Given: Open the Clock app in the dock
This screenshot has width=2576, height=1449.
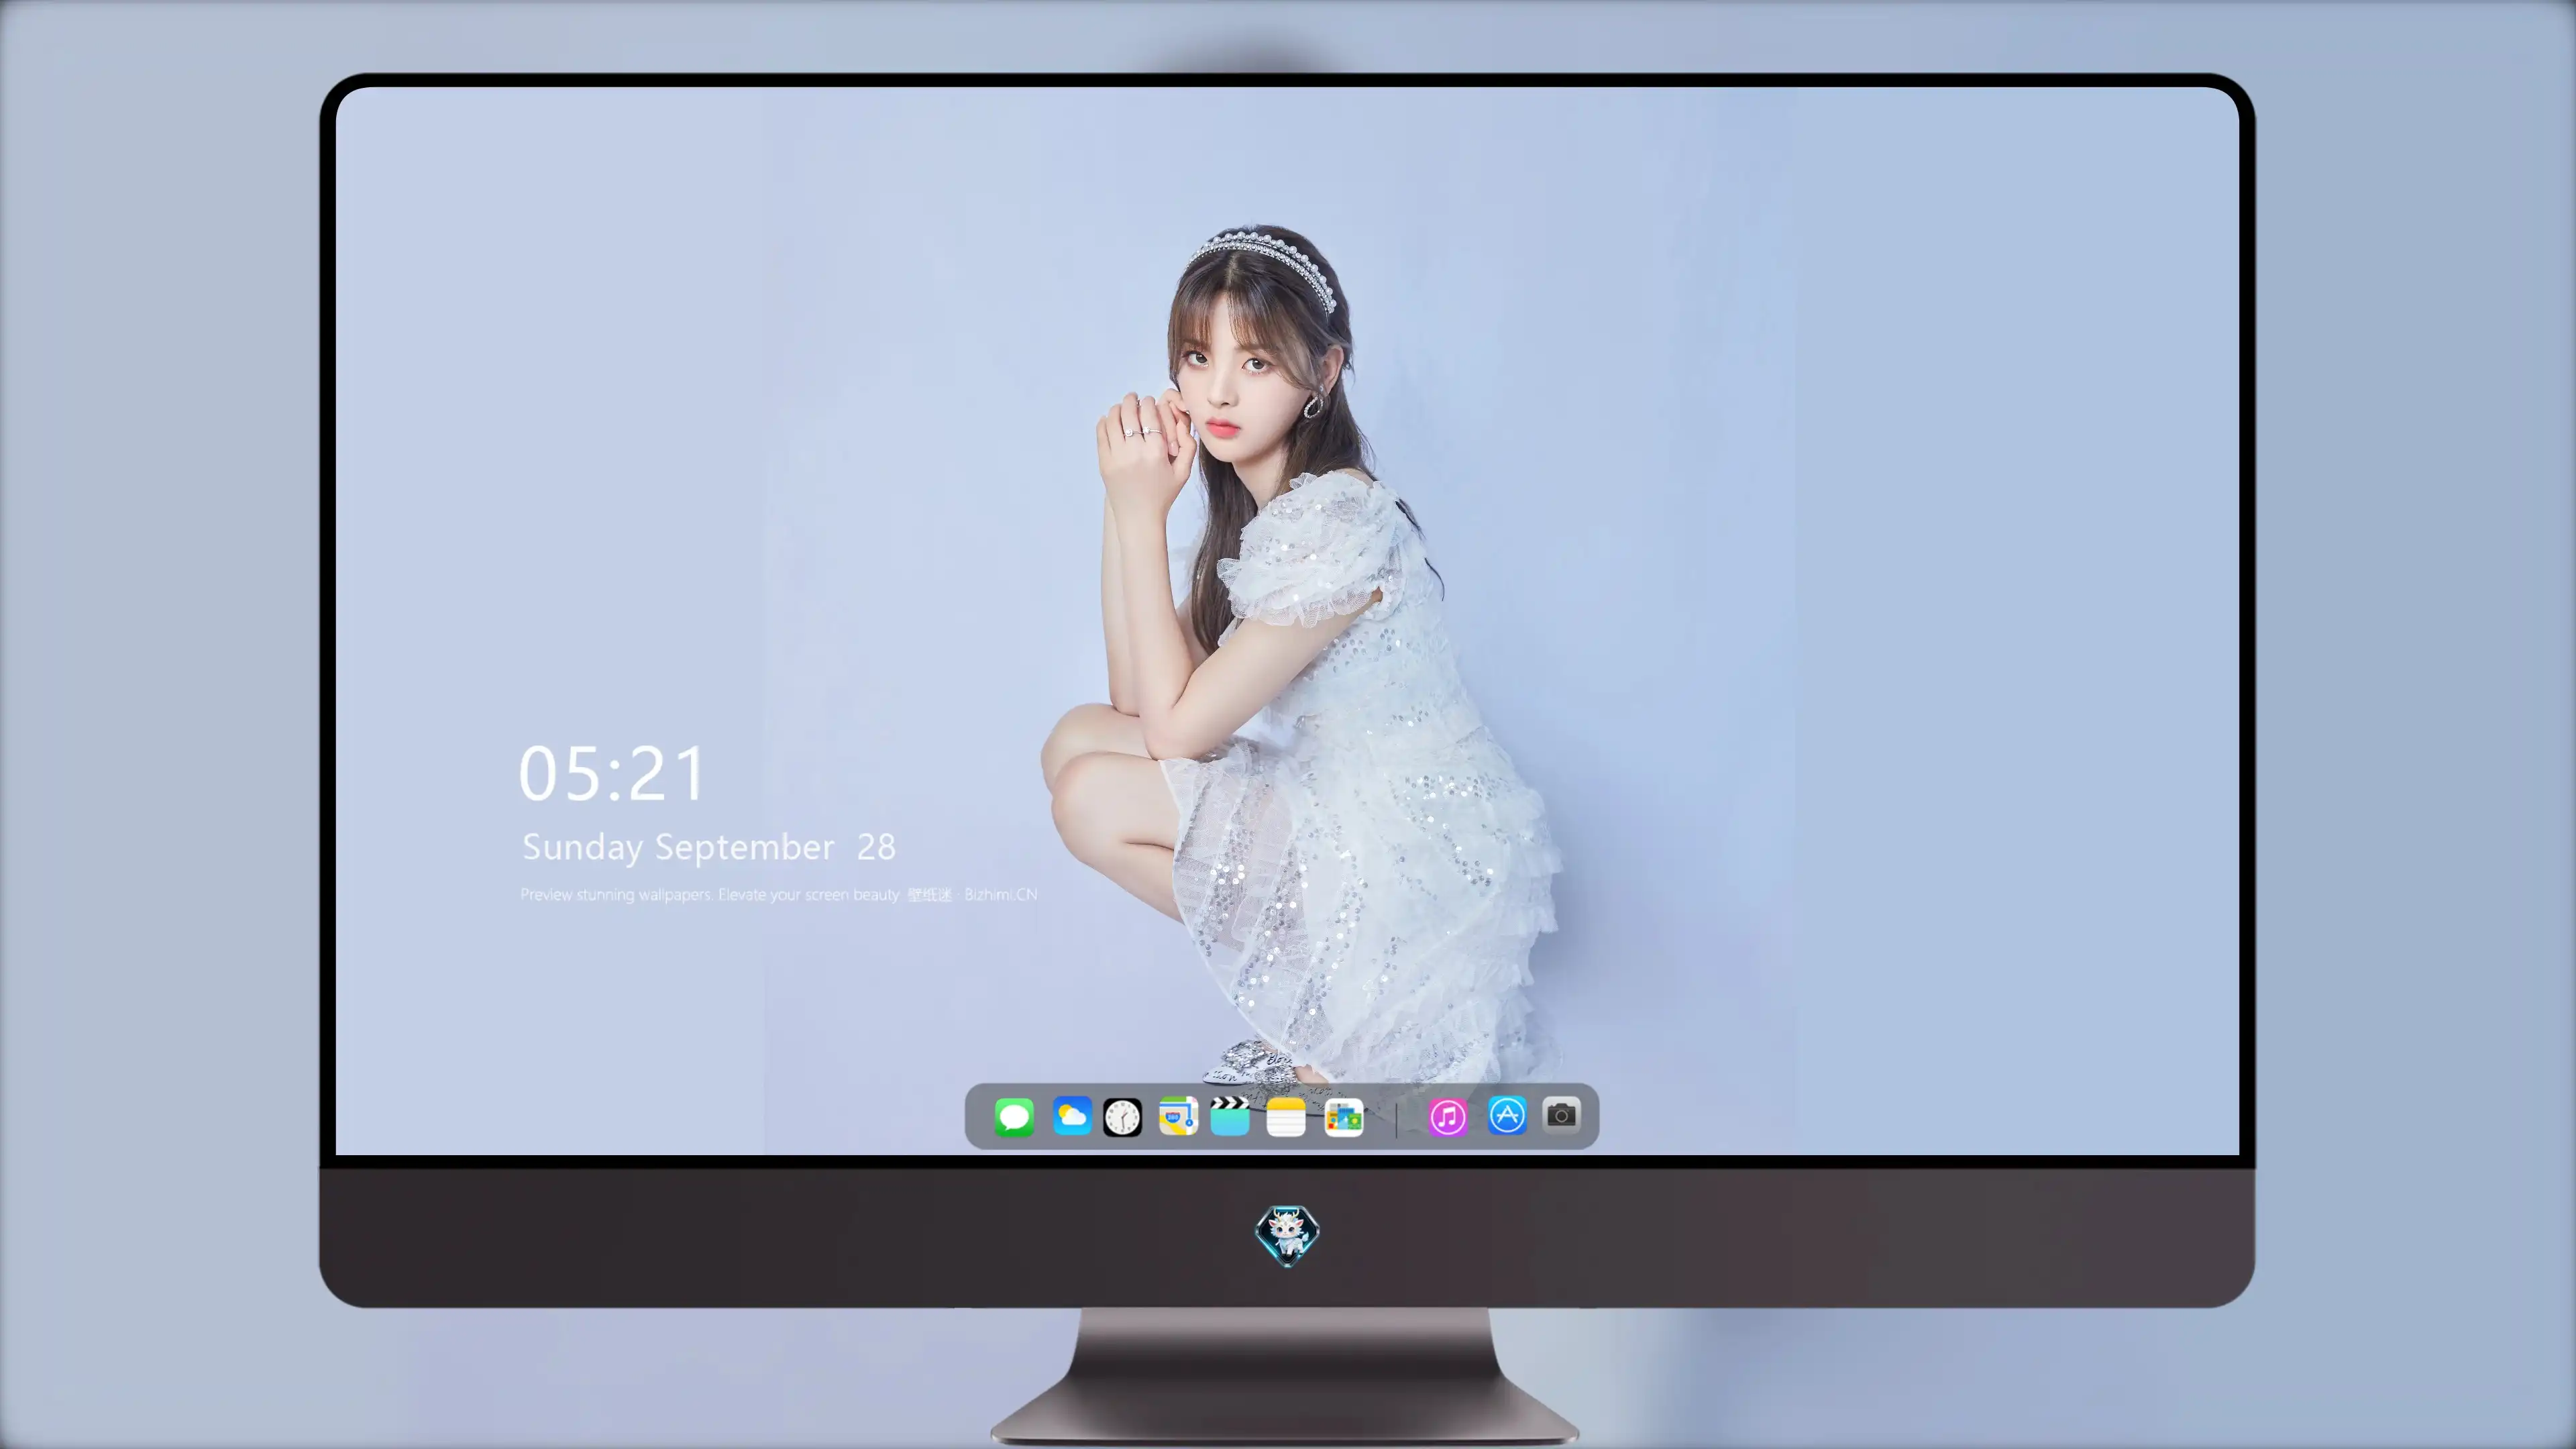Looking at the screenshot, I should pyautogui.click(x=1122, y=1117).
